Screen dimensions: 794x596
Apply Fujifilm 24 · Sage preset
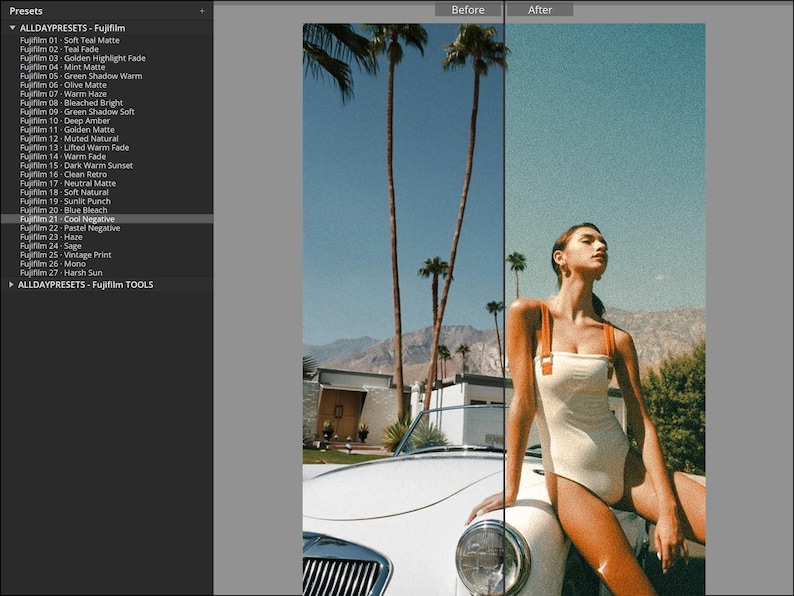pyautogui.click(x=51, y=246)
